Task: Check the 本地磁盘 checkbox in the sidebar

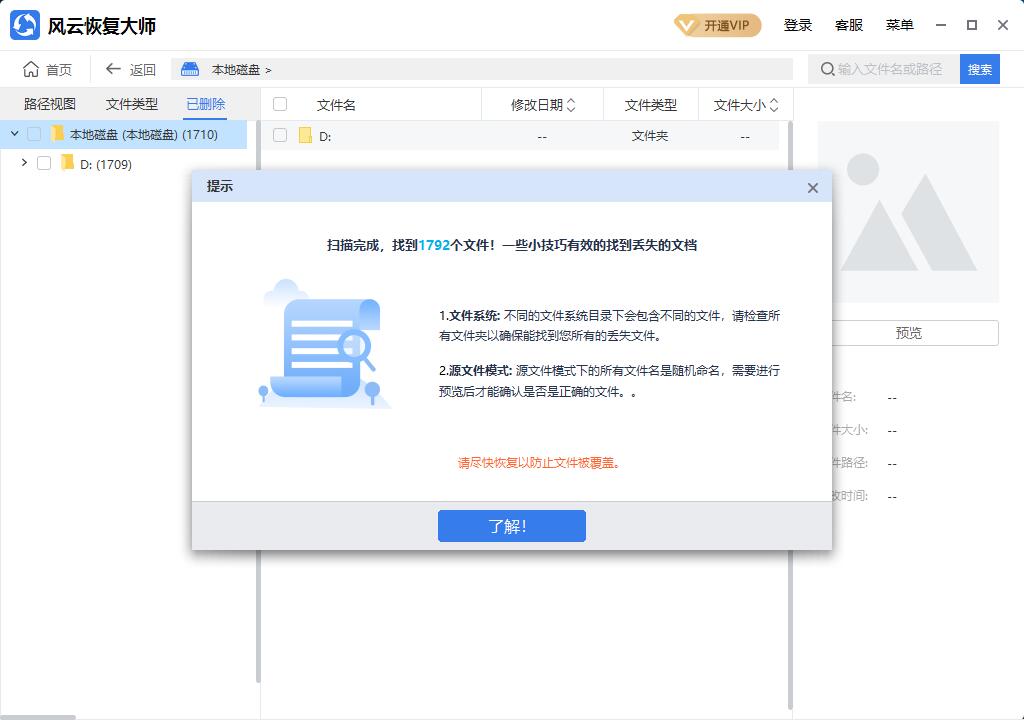Action: 36,133
